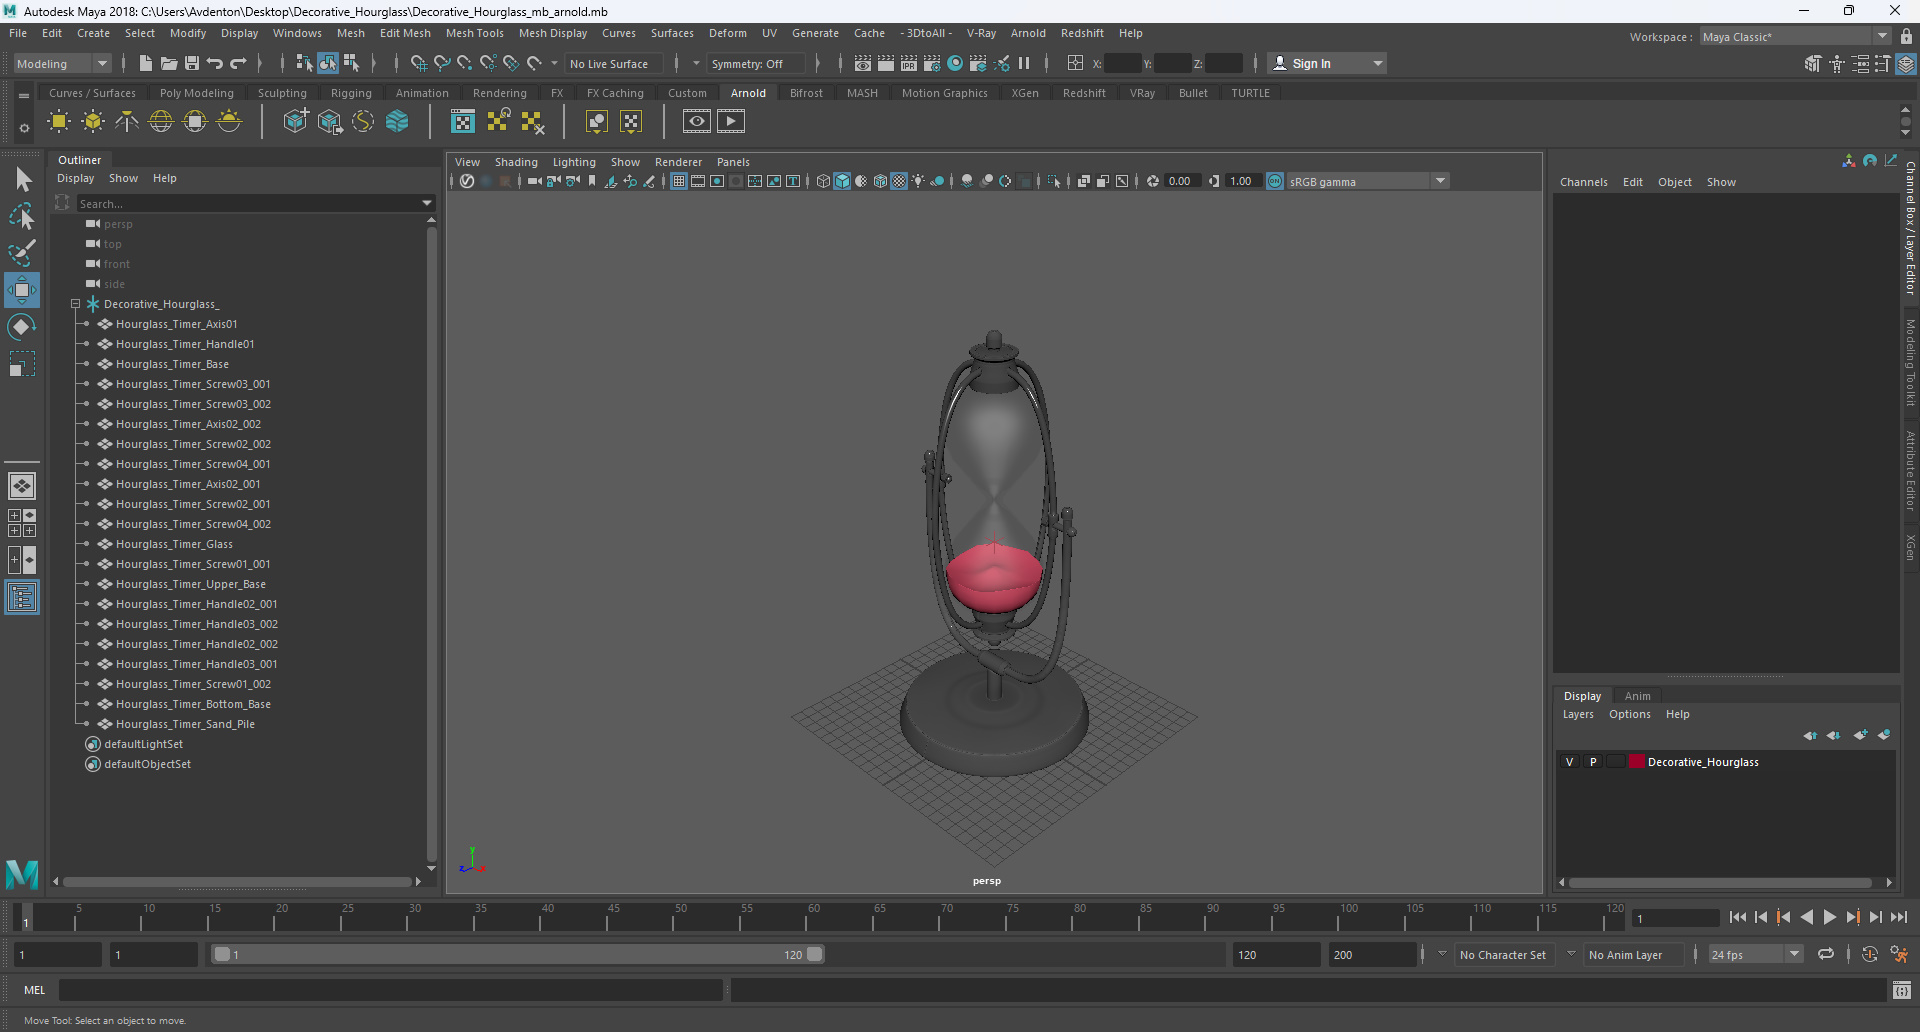This screenshot has width=1920, height=1032.
Task: Choose the Paint Selection tool
Action: (22, 252)
